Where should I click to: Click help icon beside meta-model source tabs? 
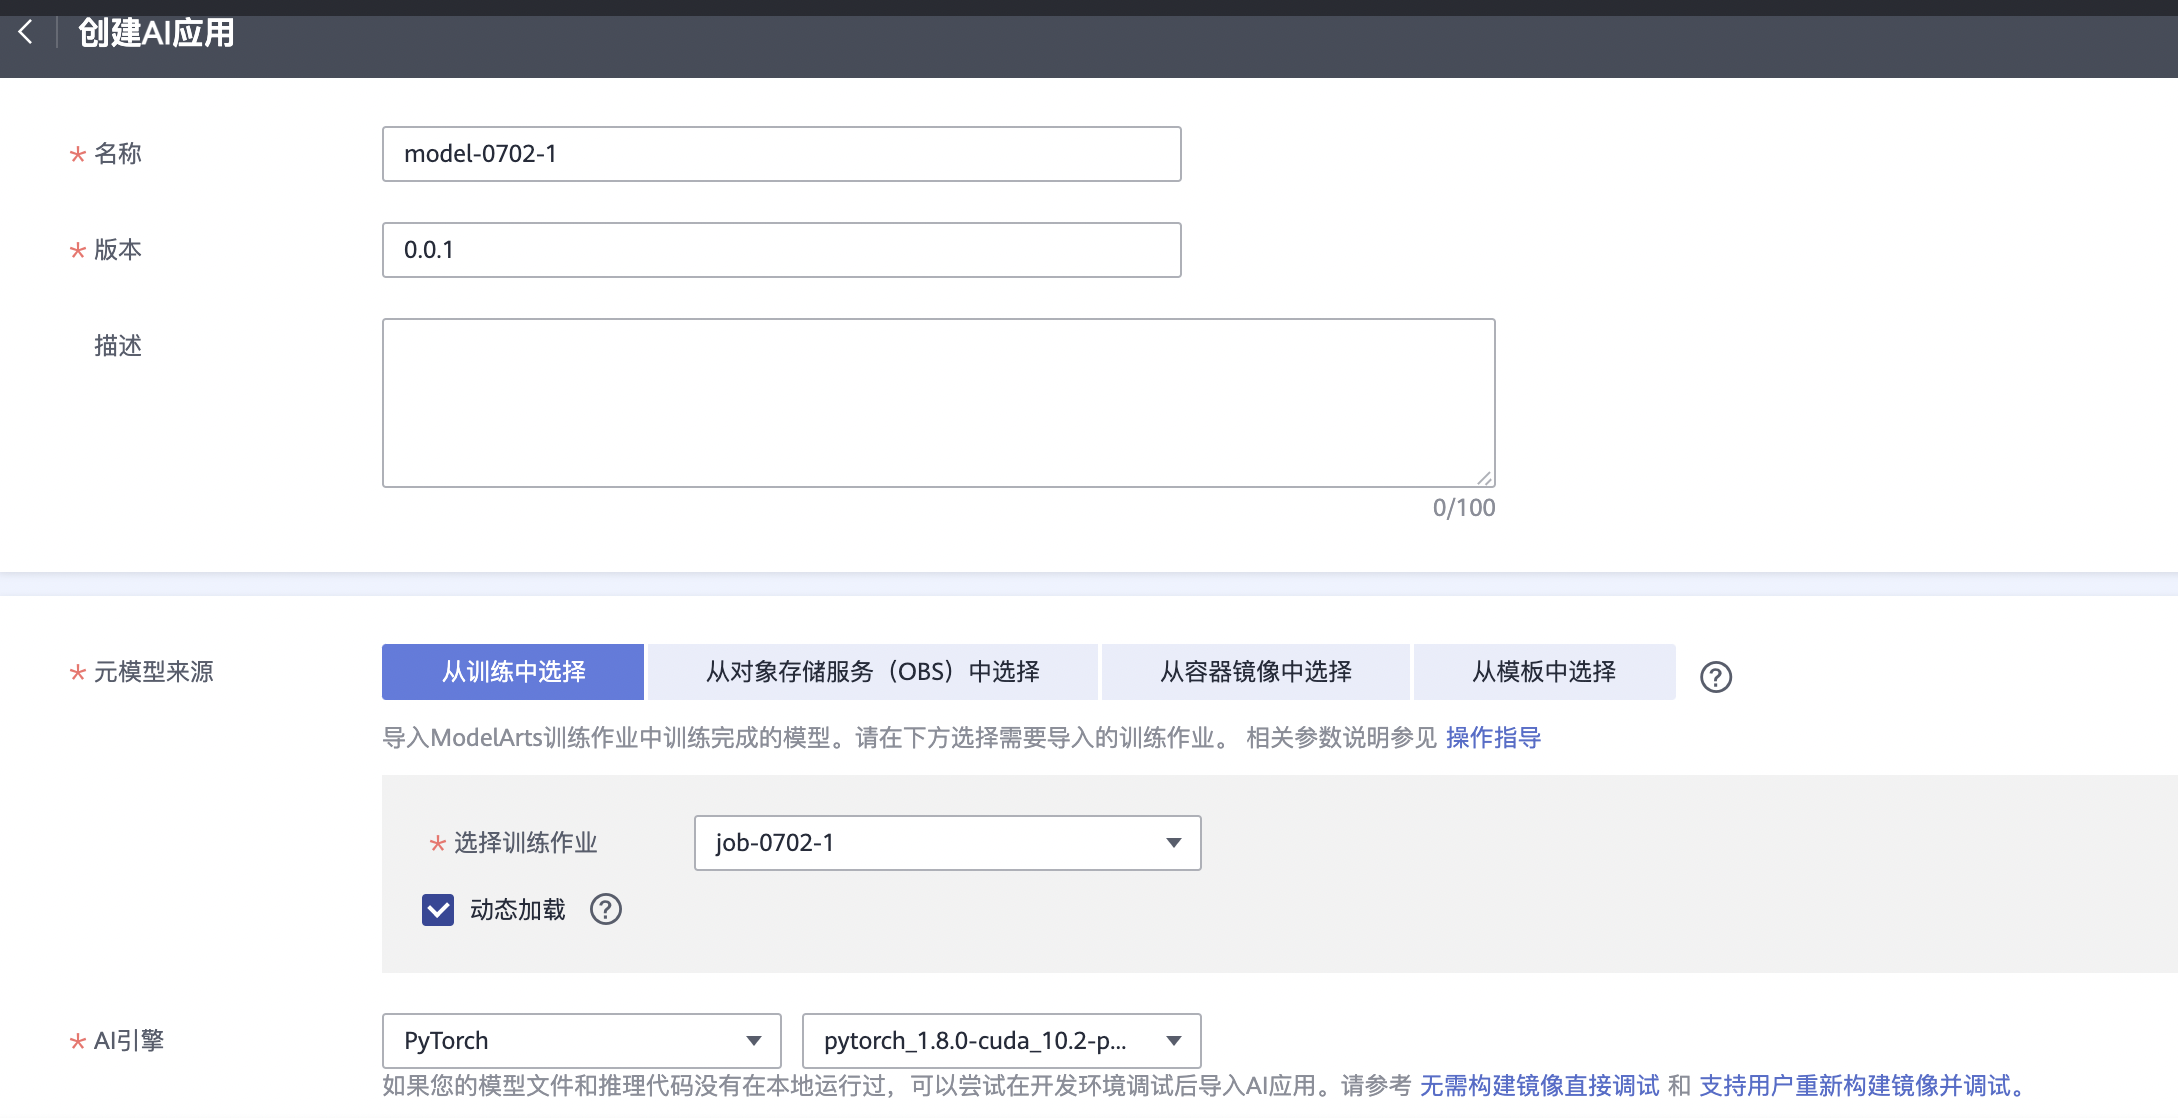coord(1715,677)
